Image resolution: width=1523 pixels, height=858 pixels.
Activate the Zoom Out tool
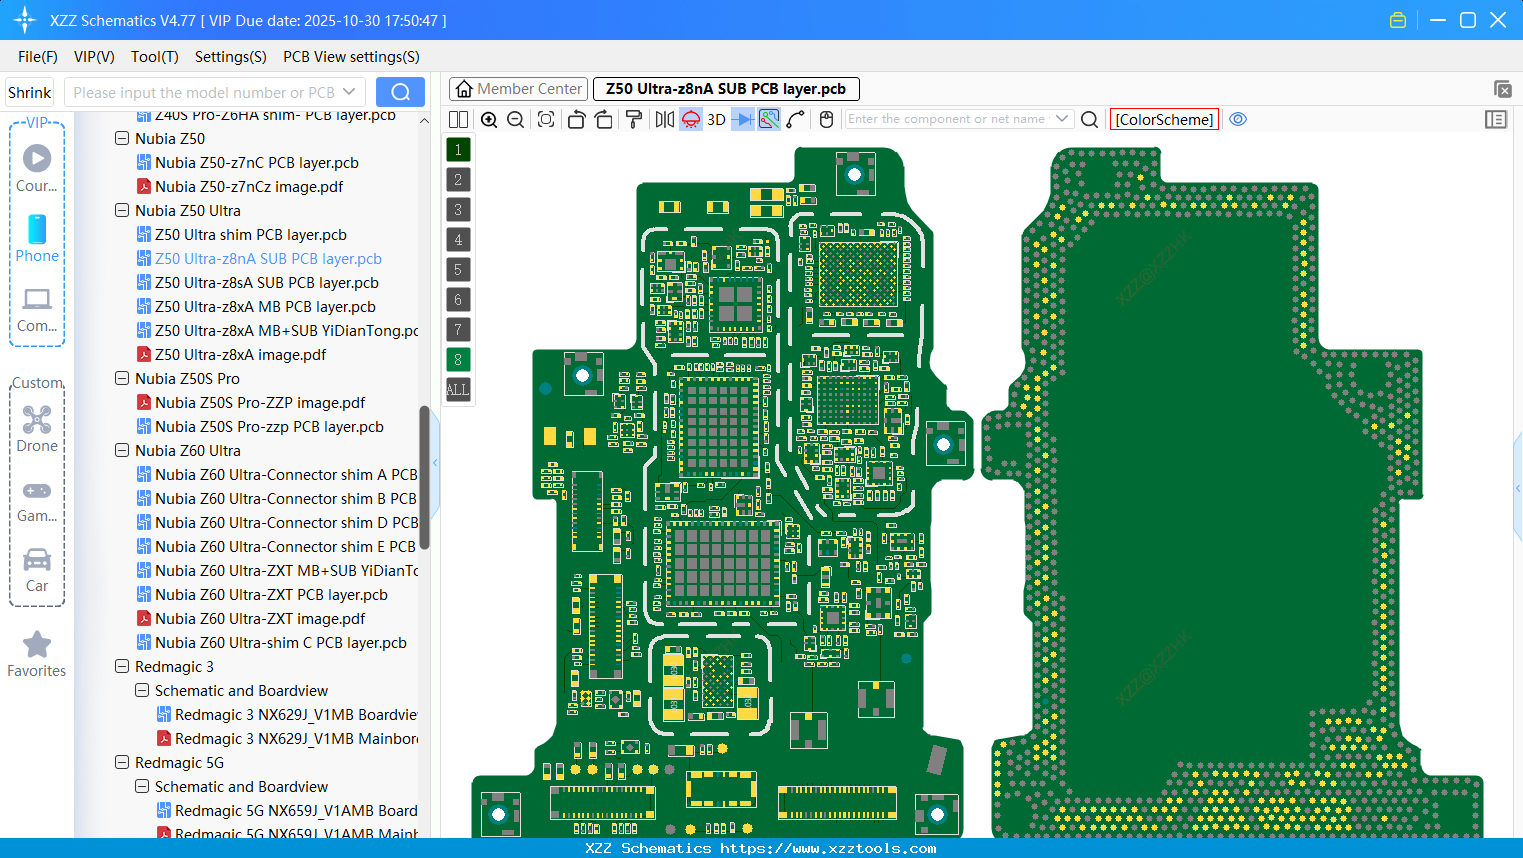pos(515,119)
